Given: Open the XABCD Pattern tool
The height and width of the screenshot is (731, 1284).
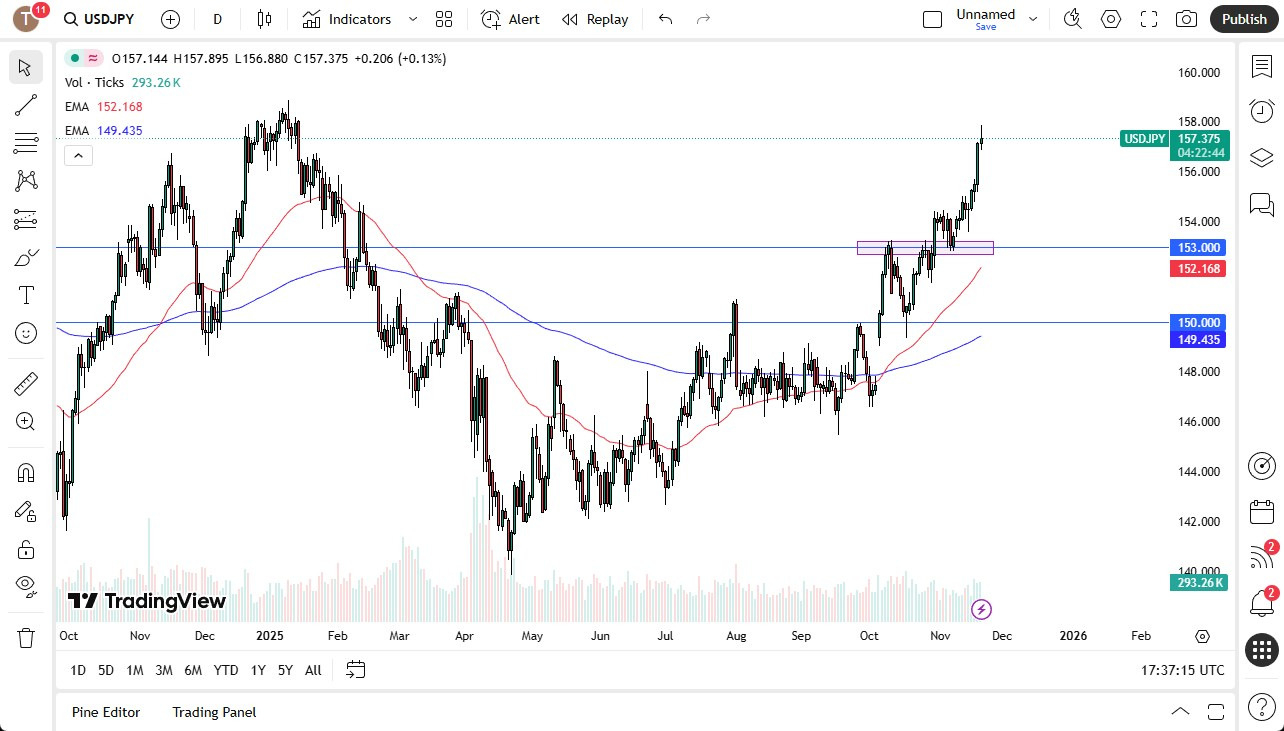Looking at the screenshot, I should pyautogui.click(x=26, y=180).
